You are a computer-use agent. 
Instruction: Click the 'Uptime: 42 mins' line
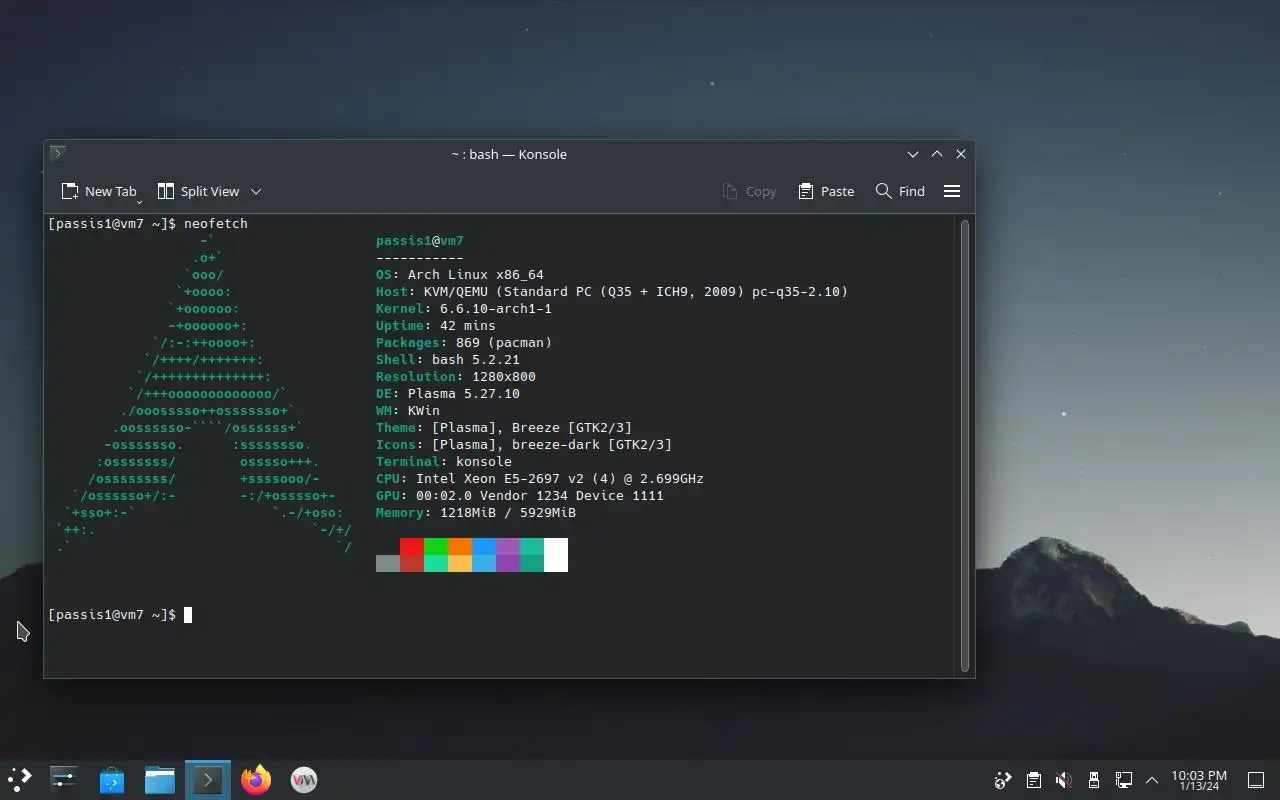point(436,326)
